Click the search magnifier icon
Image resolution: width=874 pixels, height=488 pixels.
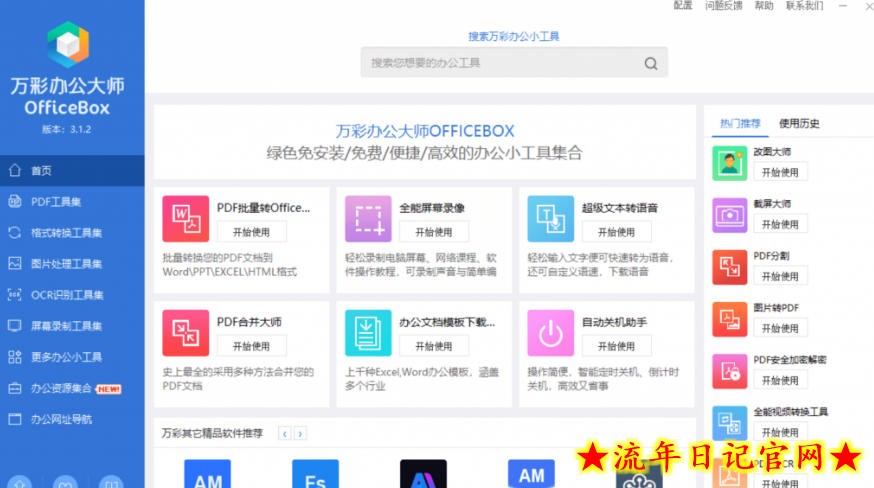650,63
